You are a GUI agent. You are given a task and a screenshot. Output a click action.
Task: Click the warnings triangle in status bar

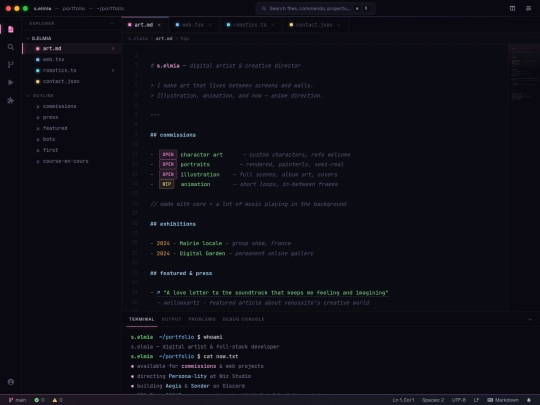click(x=57, y=400)
